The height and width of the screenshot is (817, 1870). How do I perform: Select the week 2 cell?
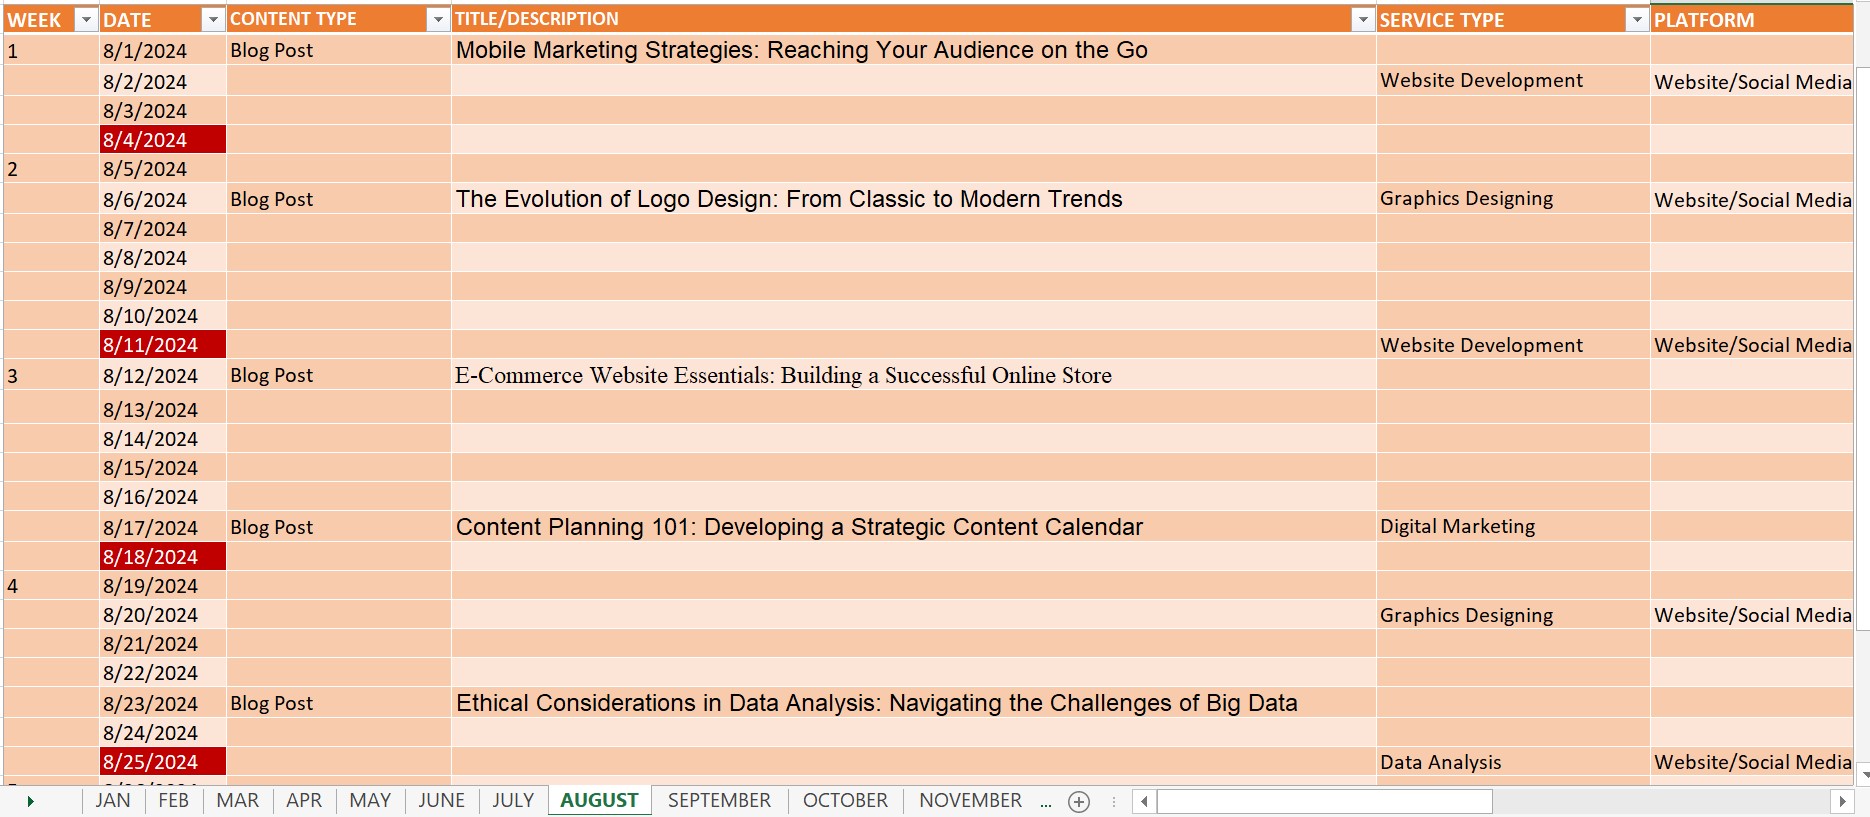(51, 169)
